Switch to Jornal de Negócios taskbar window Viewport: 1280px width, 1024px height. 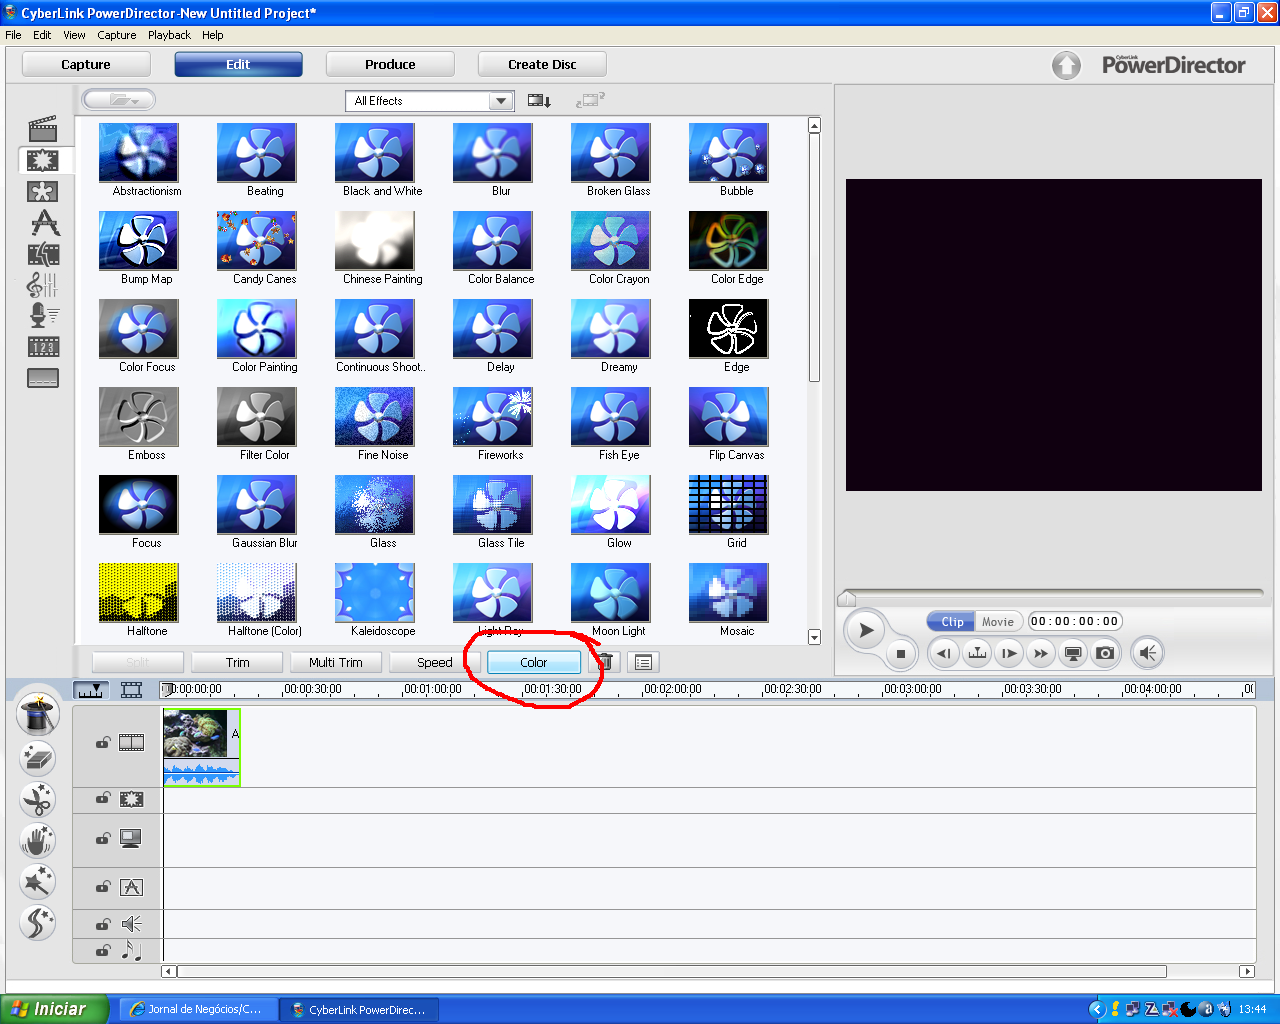(x=197, y=1009)
